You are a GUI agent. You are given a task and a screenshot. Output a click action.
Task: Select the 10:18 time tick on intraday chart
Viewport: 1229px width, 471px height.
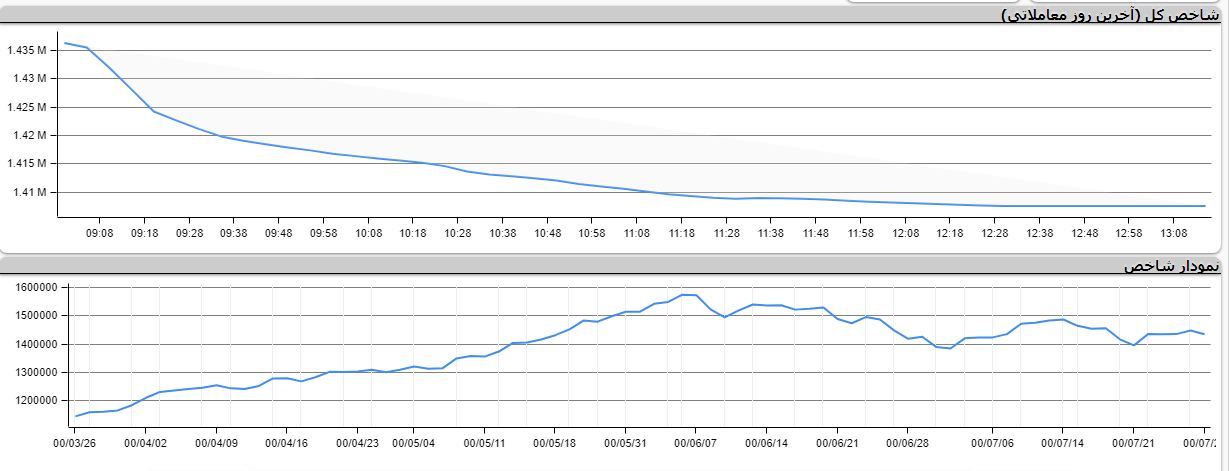tap(413, 233)
